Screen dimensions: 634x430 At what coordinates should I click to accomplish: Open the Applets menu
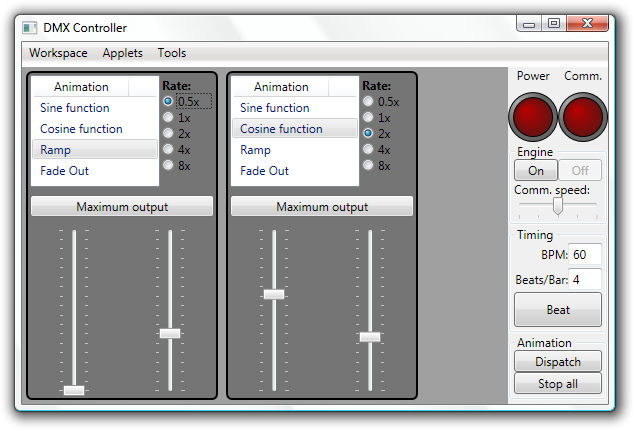pyautogui.click(x=123, y=53)
